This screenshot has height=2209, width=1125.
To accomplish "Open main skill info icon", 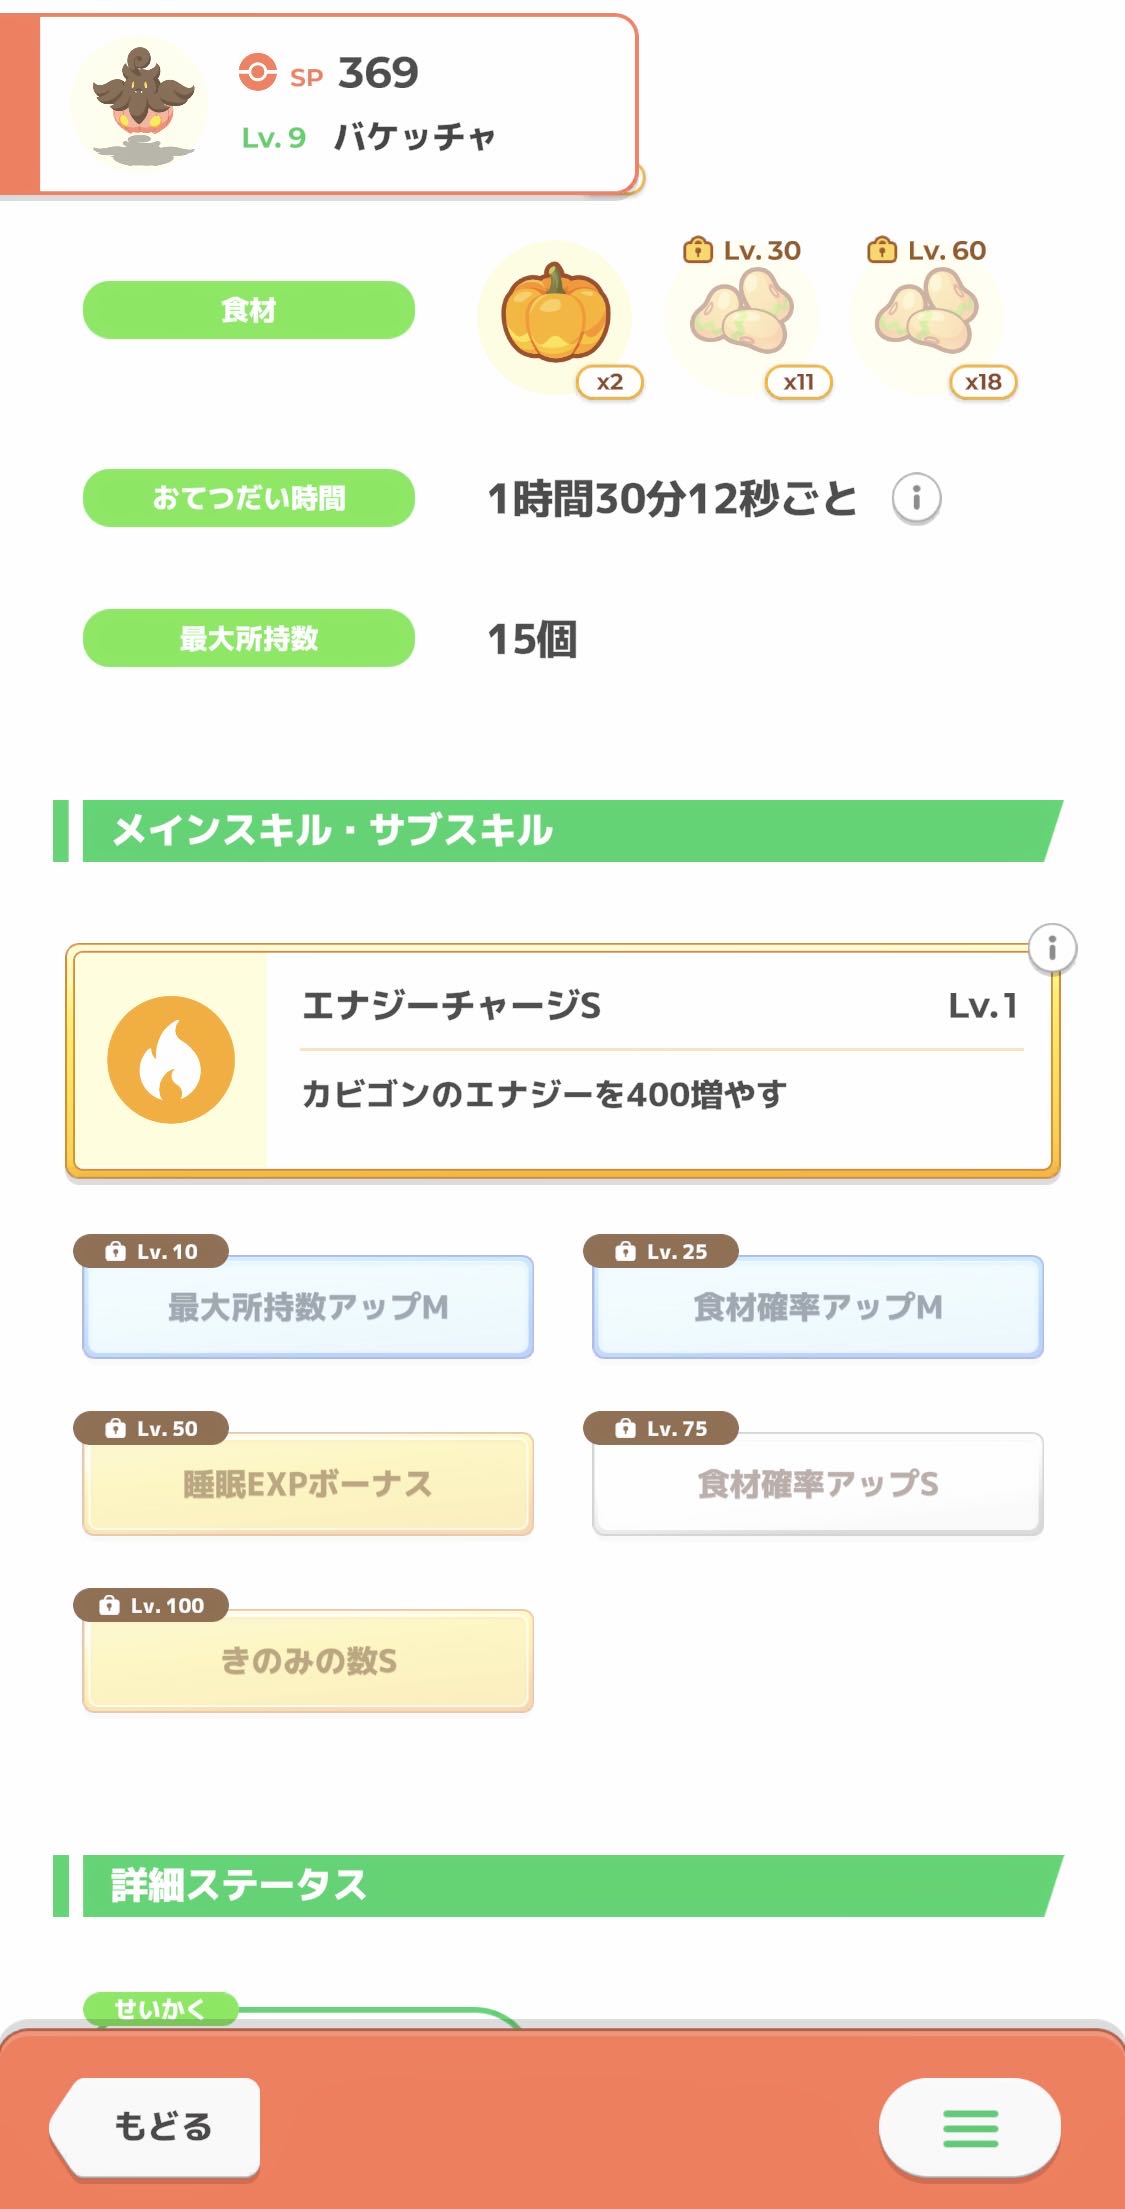I will [1052, 947].
